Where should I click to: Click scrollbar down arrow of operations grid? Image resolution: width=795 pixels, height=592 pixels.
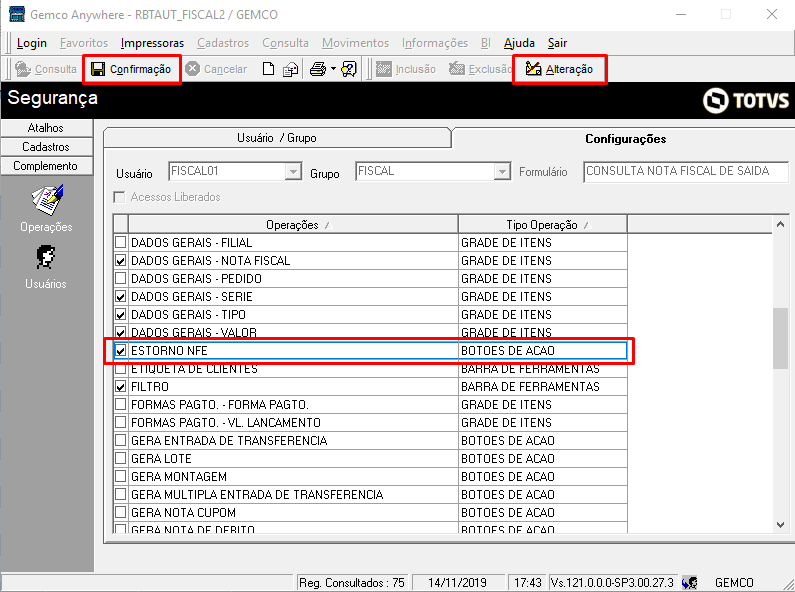tap(780, 525)
